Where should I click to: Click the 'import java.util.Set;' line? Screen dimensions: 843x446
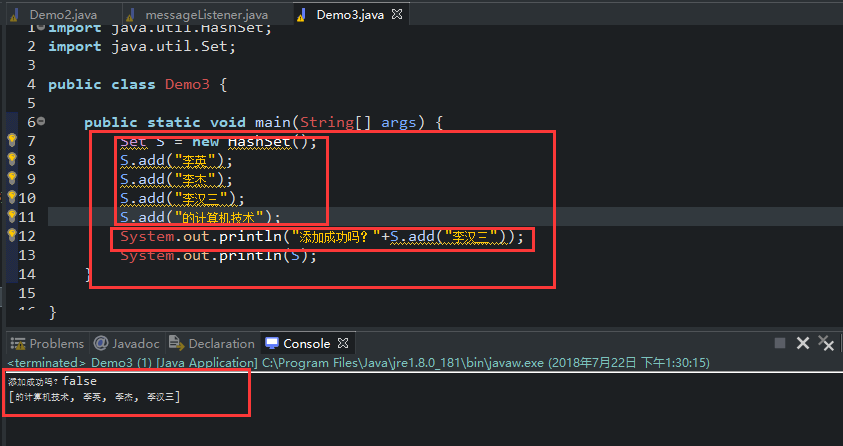(x=142, y=47)
